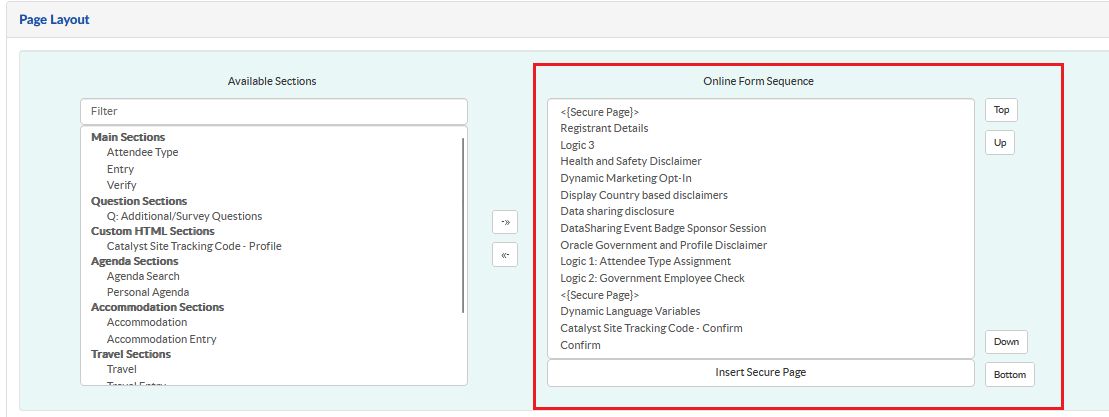The image size is (1109, 417).
Task: Select Registrant Details in sequence
Action: pyautogui.click(x=604, y=128)
